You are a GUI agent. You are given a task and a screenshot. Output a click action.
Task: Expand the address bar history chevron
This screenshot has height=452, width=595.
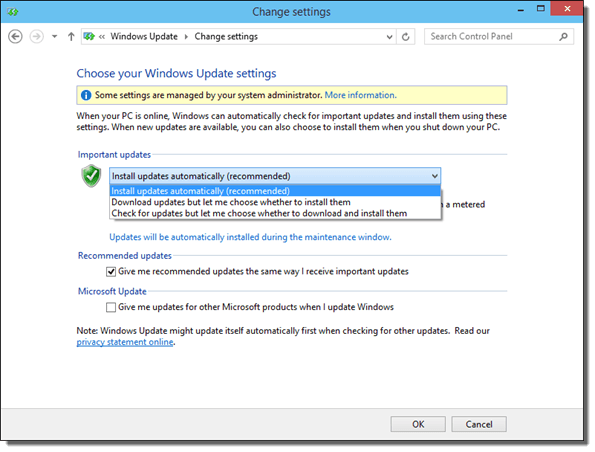click(x=389, y=37)
